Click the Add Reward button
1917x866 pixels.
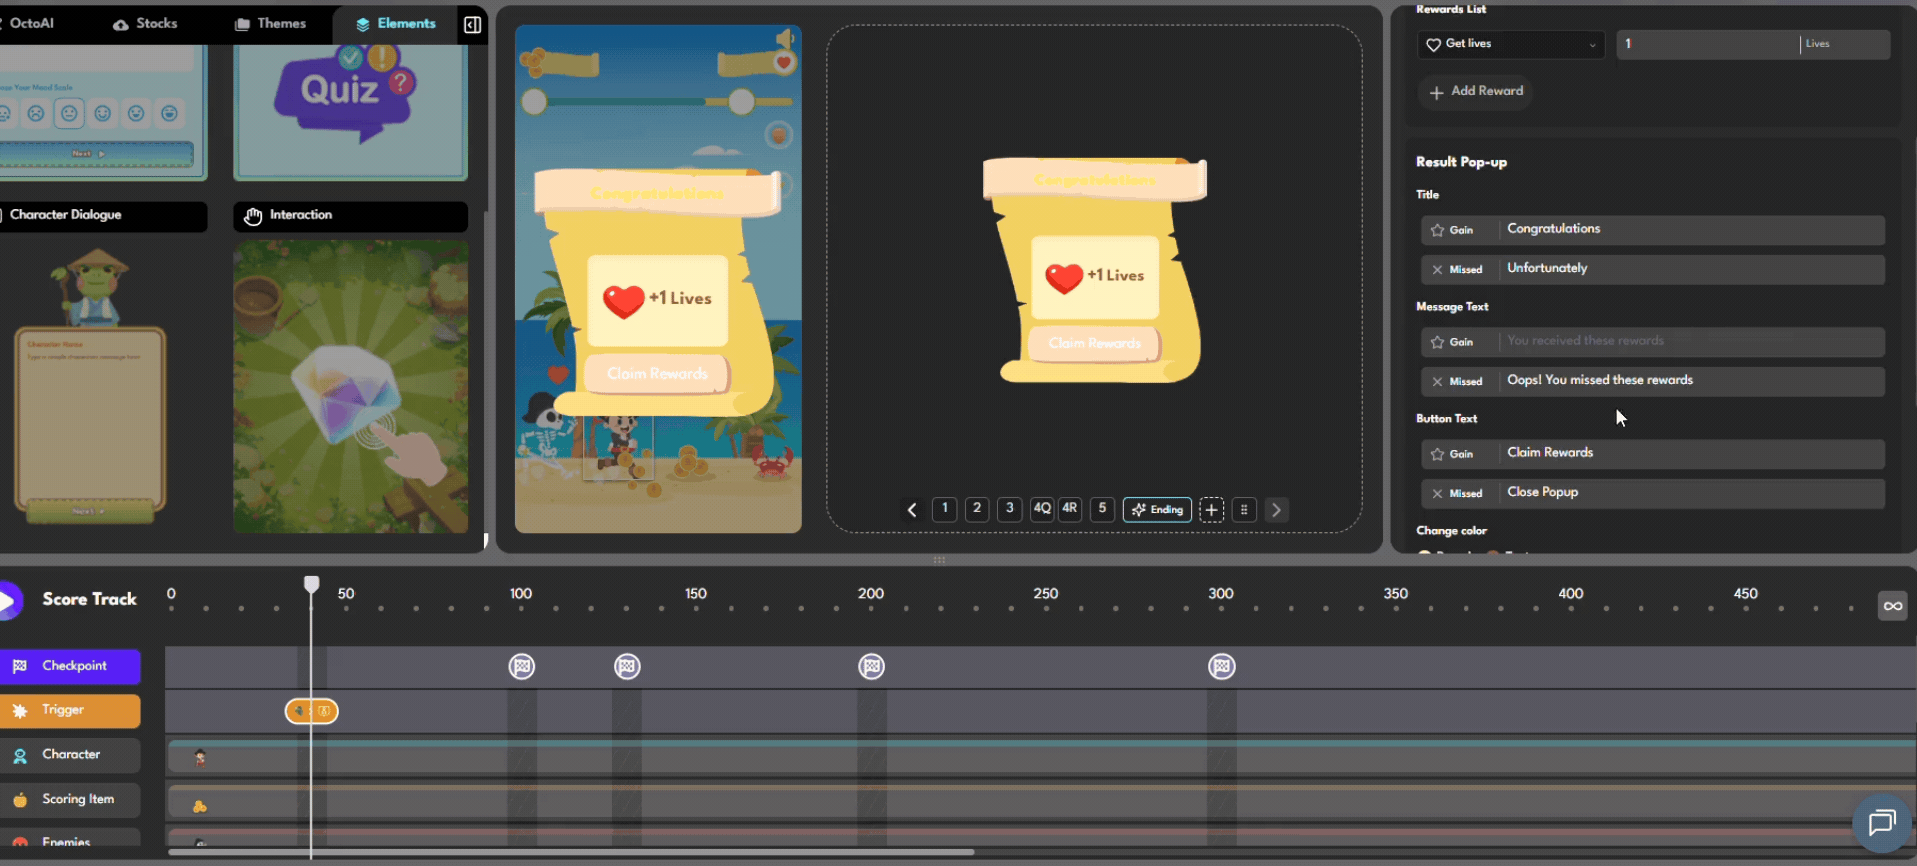point(1475,91)
